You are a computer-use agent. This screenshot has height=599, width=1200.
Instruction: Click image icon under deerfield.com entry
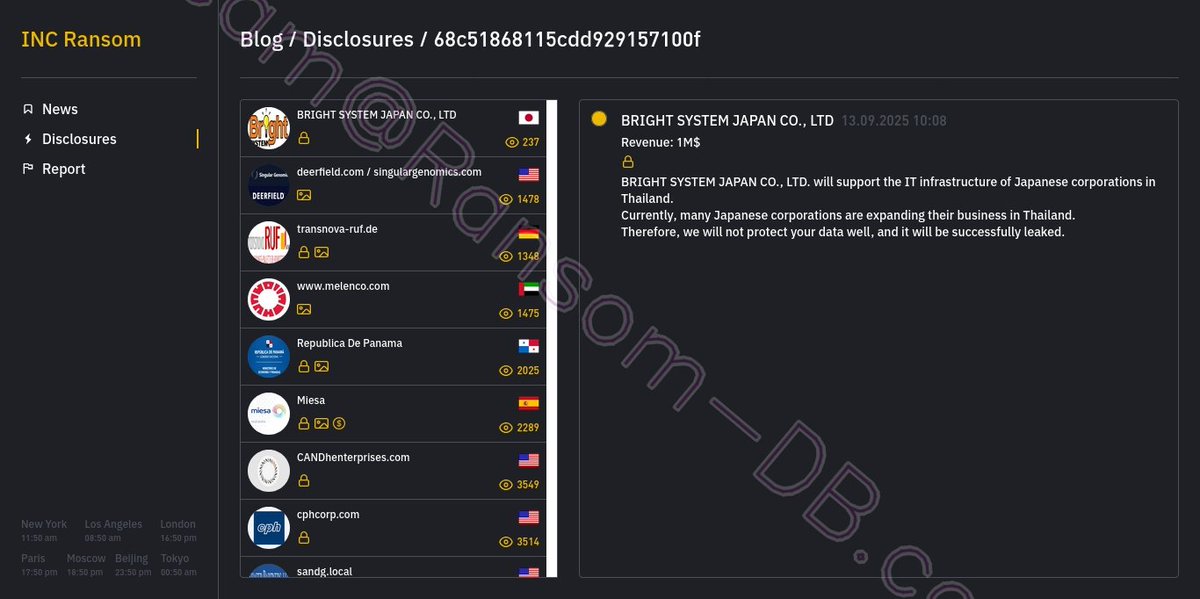pyautogui.click(x=304, y=195)
